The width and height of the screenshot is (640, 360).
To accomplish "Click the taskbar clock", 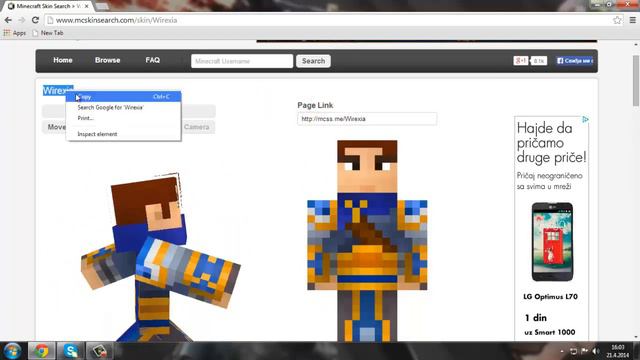I will 618,351.
